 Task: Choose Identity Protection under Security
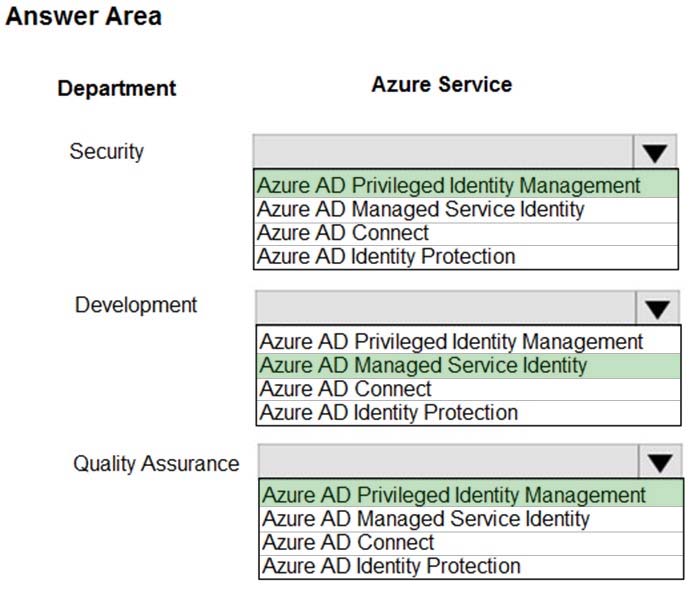tap(466, 257)
